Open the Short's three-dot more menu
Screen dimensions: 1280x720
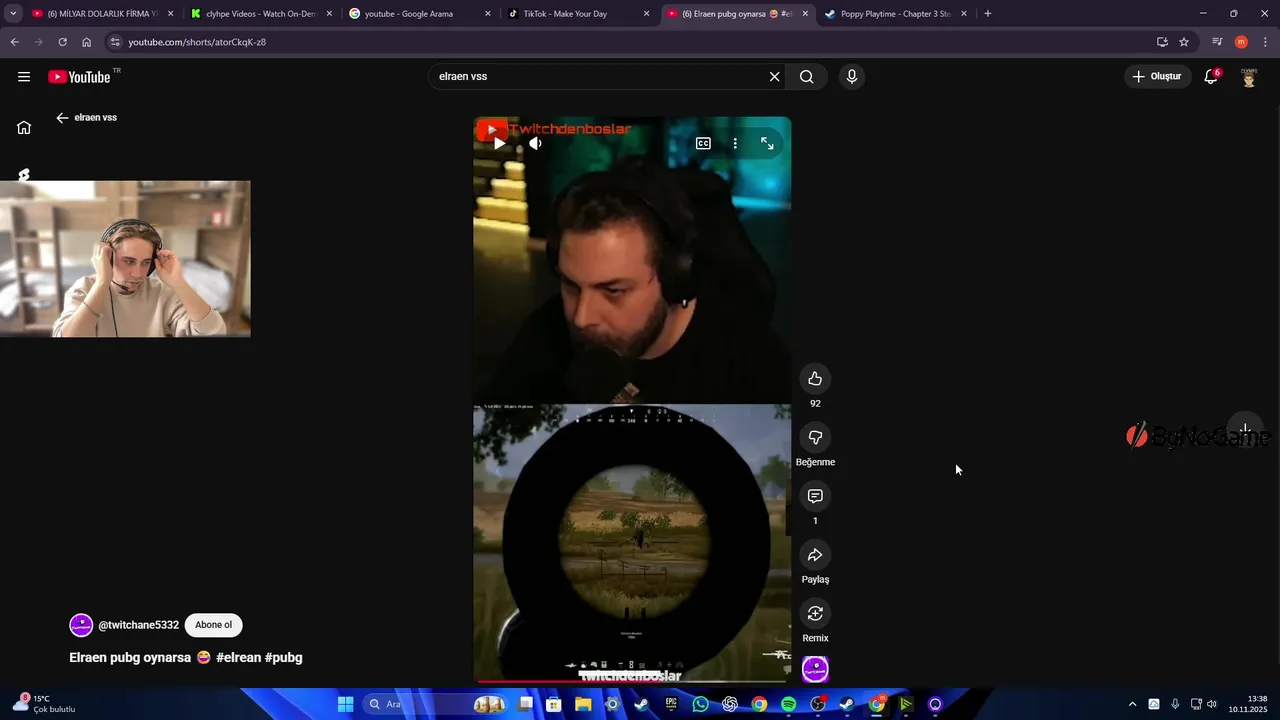(735, 144)
